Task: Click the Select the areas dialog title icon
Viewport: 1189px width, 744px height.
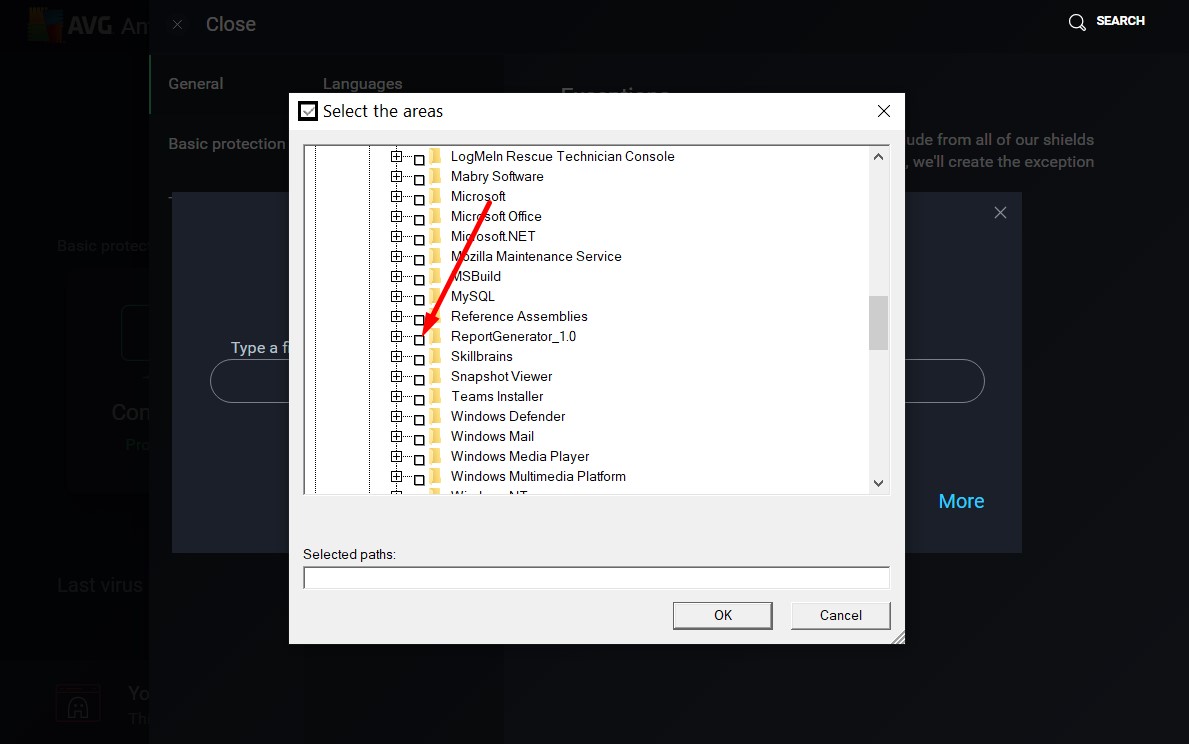Action: tap(308, 111)
